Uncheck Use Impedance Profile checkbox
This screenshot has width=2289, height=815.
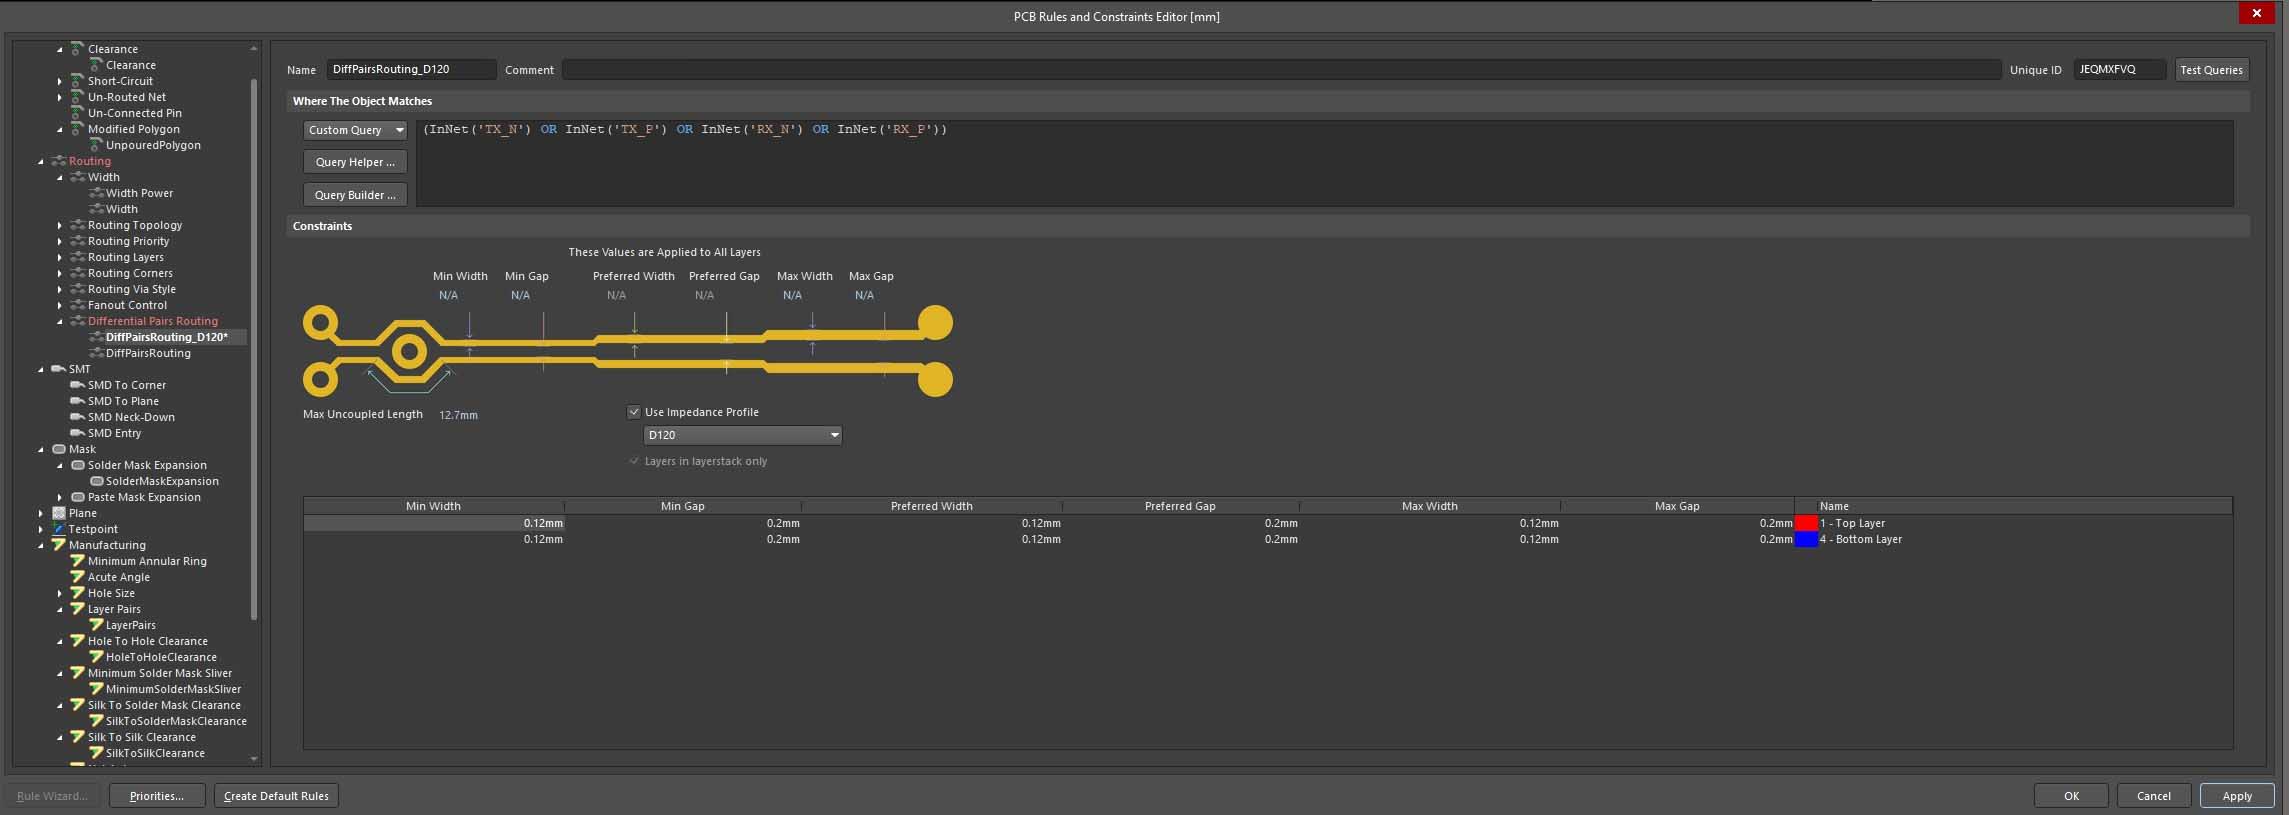click(x=634, y=412)
